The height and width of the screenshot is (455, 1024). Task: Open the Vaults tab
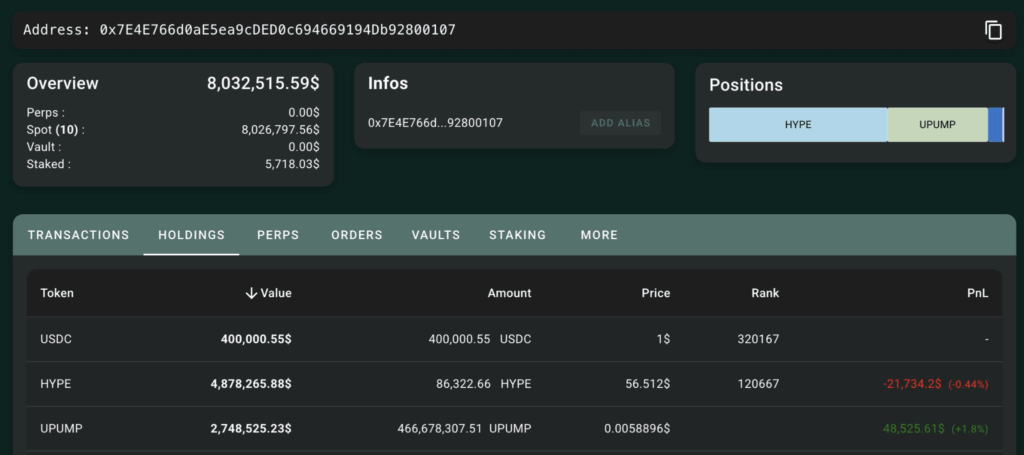(436, 235)
